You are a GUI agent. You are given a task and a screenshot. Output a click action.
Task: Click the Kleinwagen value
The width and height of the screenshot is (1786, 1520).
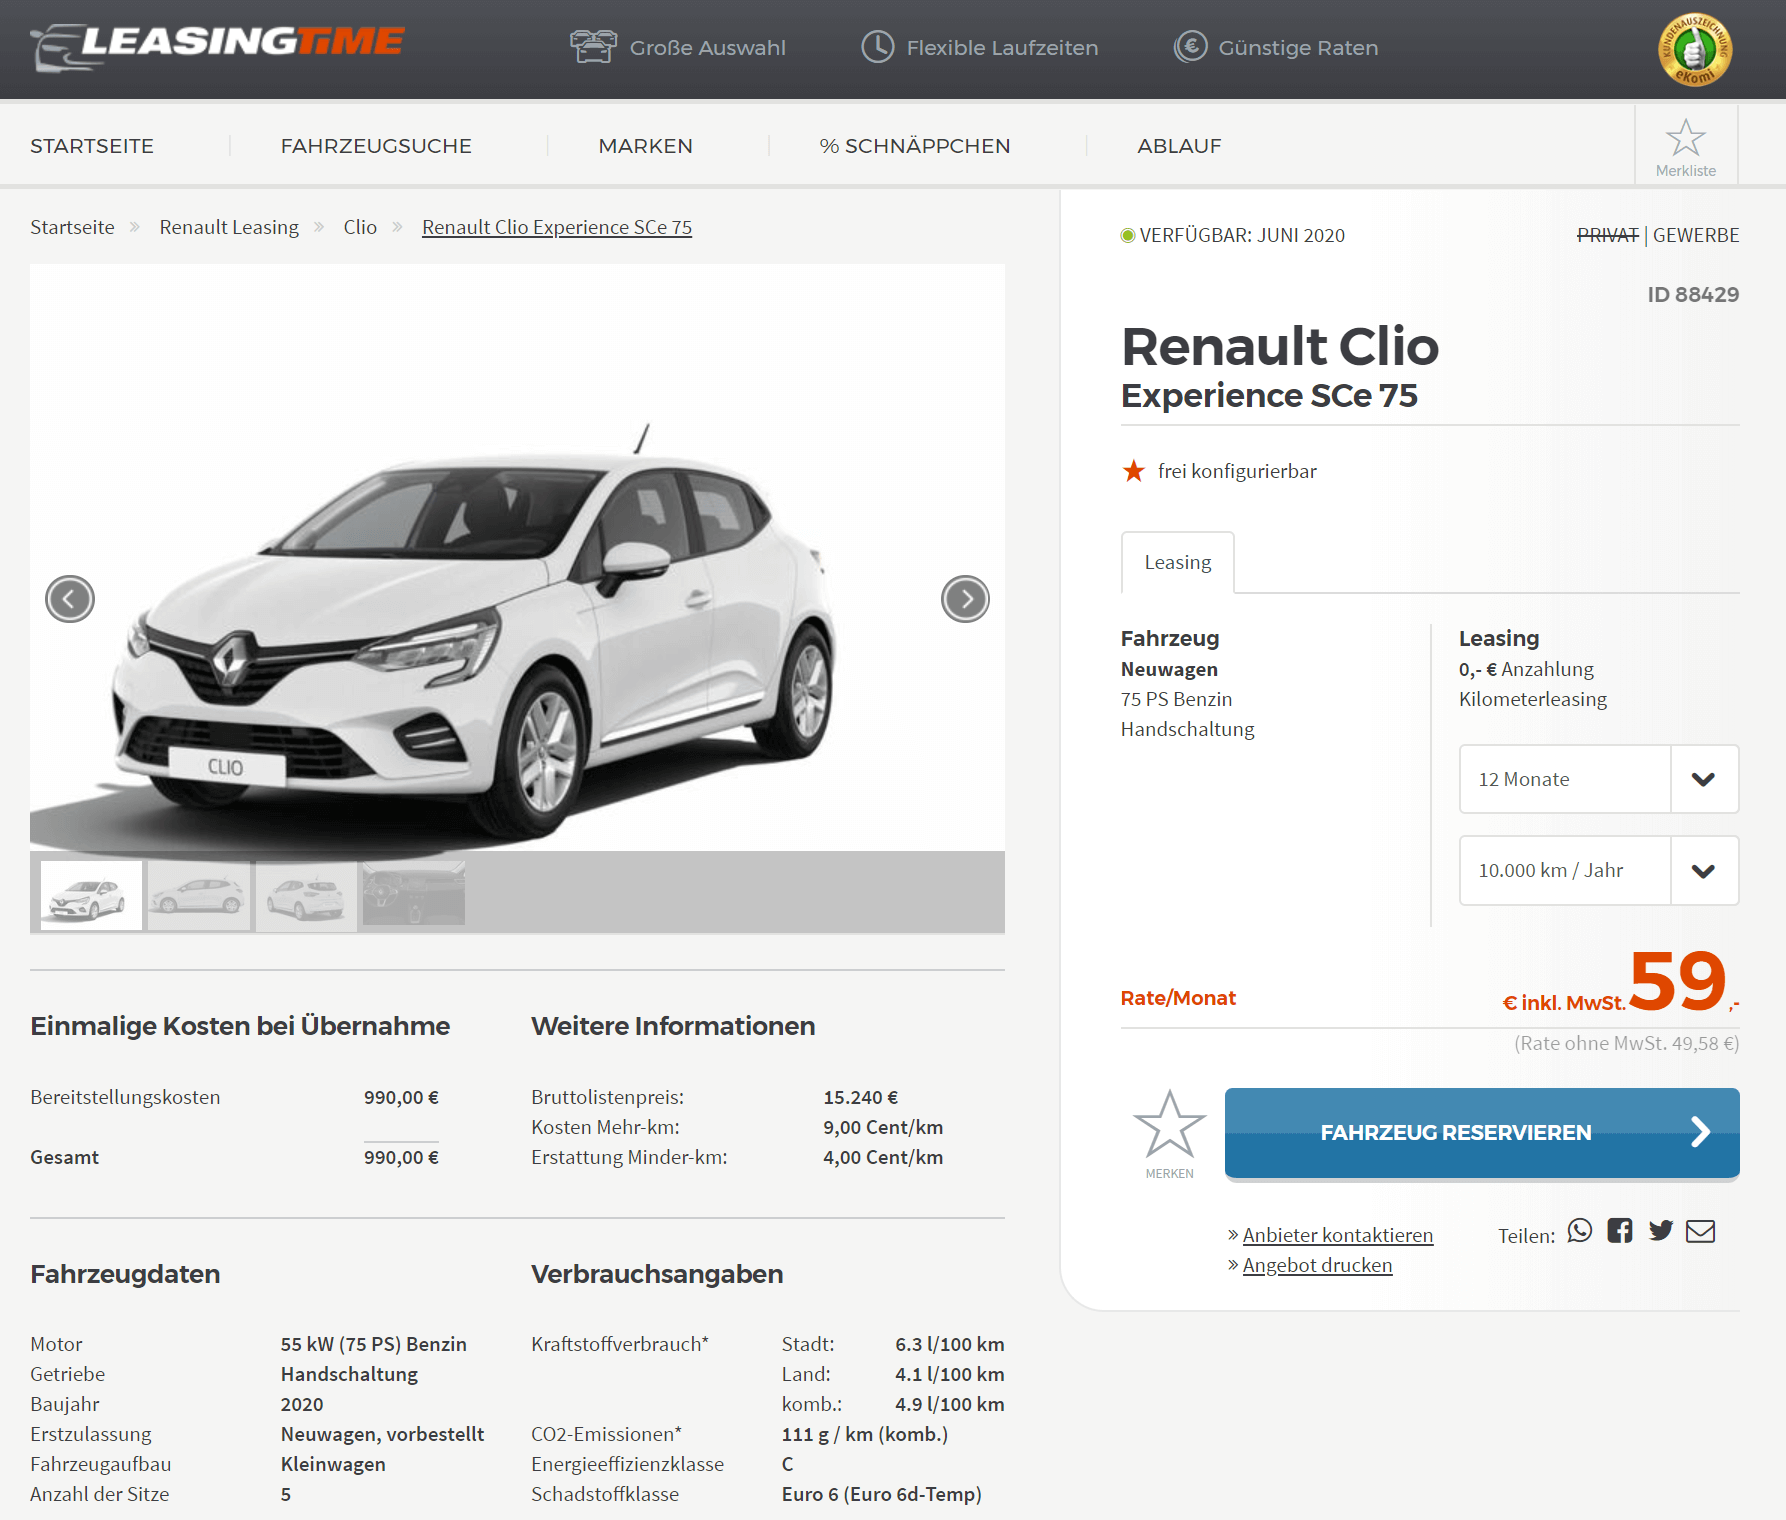(333, 1464)
